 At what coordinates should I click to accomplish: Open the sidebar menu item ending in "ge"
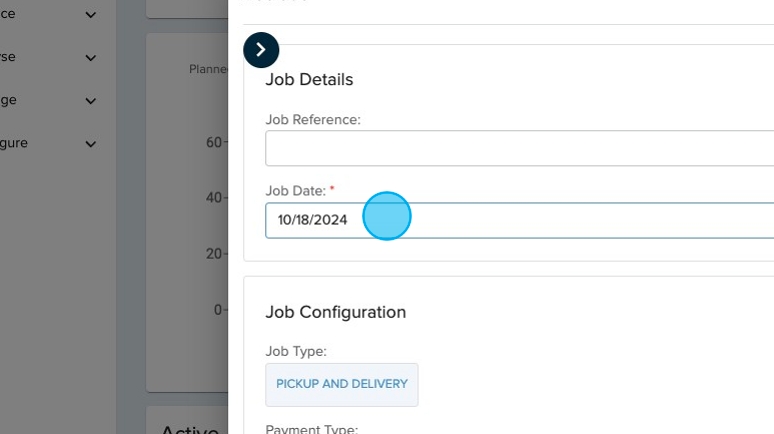click(x=8, y=100)
